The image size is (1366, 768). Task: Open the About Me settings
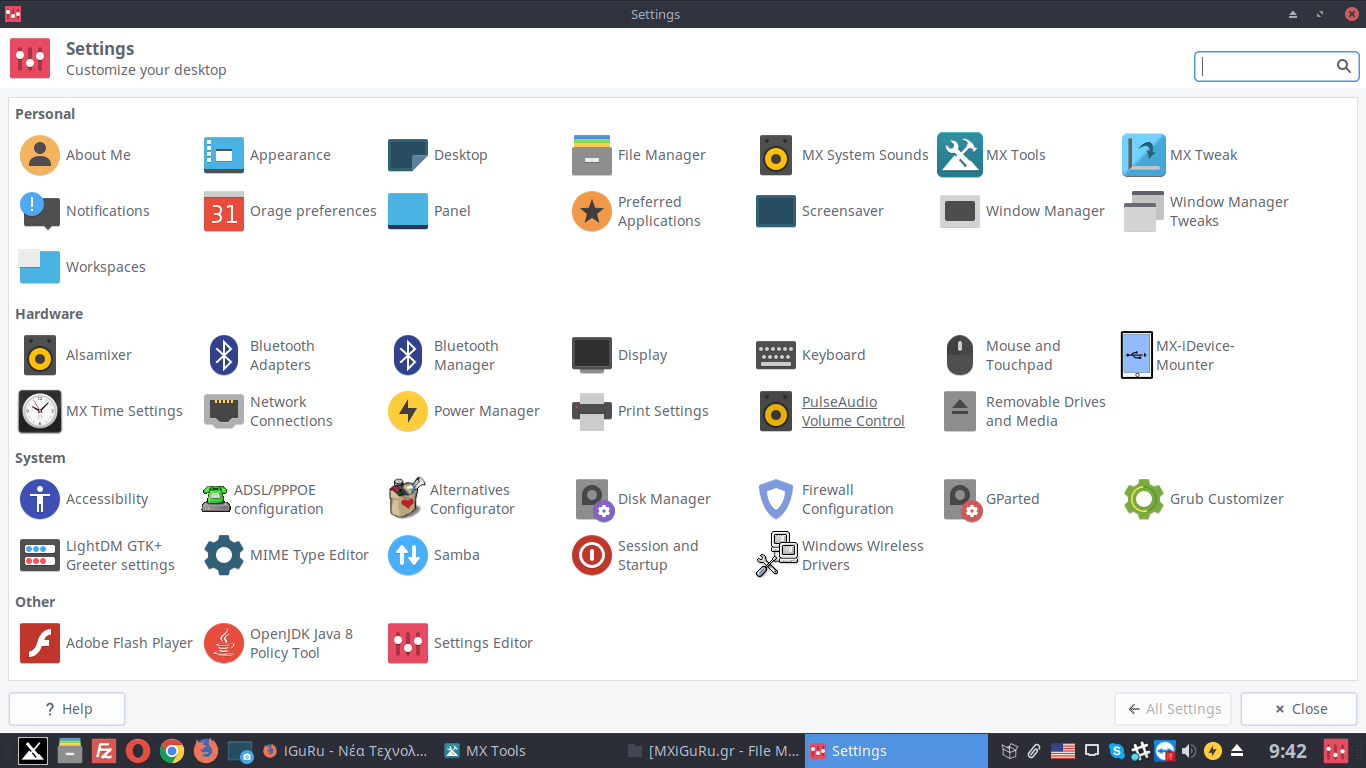coord(76,155)
